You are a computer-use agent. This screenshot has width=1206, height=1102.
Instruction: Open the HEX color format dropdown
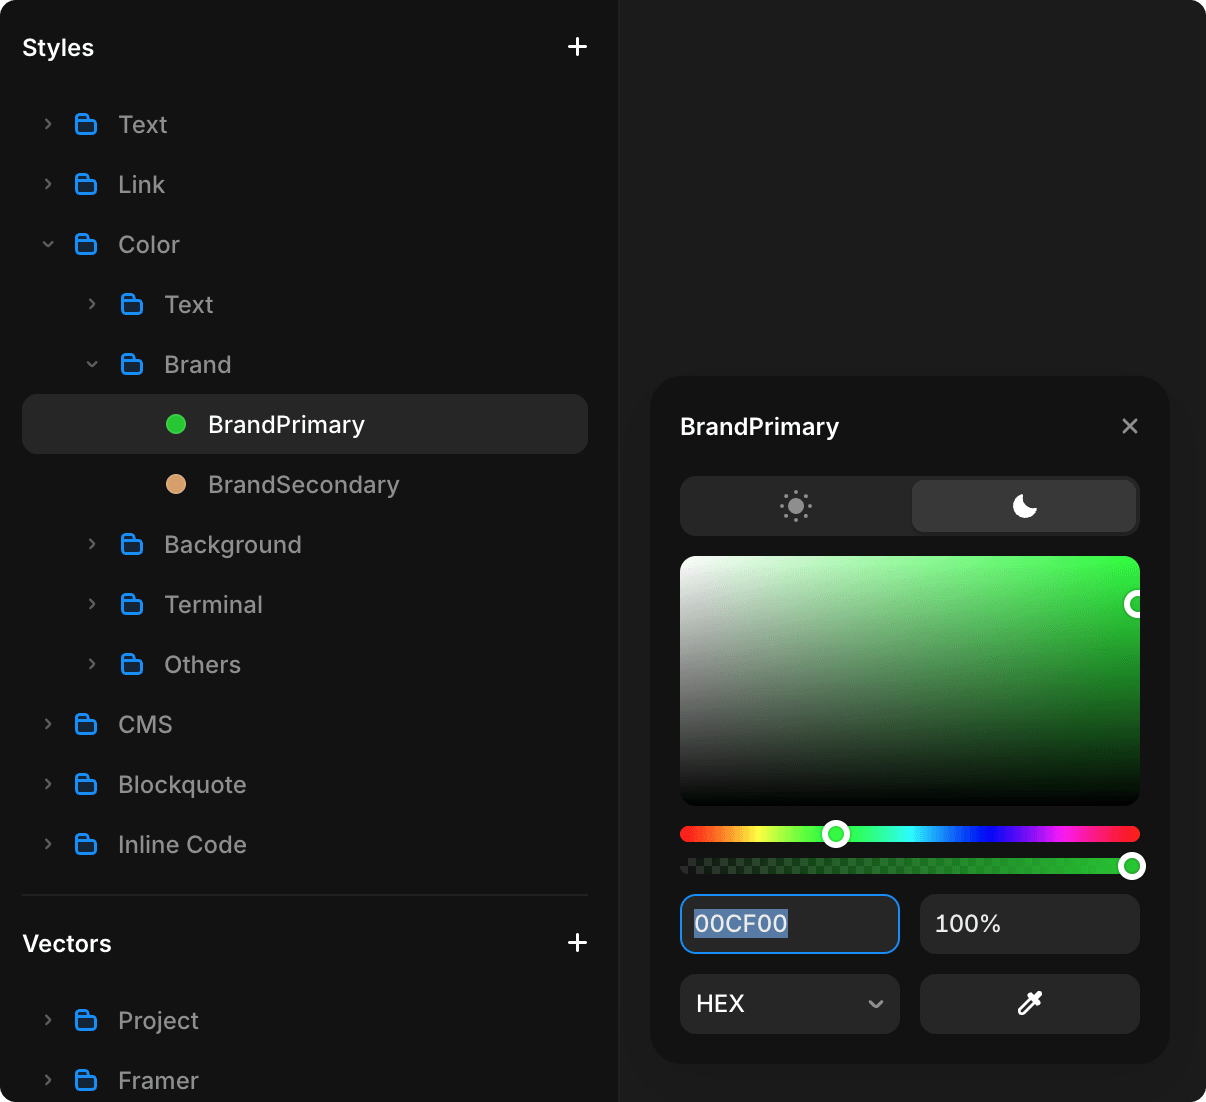(x=790, y=1004)
